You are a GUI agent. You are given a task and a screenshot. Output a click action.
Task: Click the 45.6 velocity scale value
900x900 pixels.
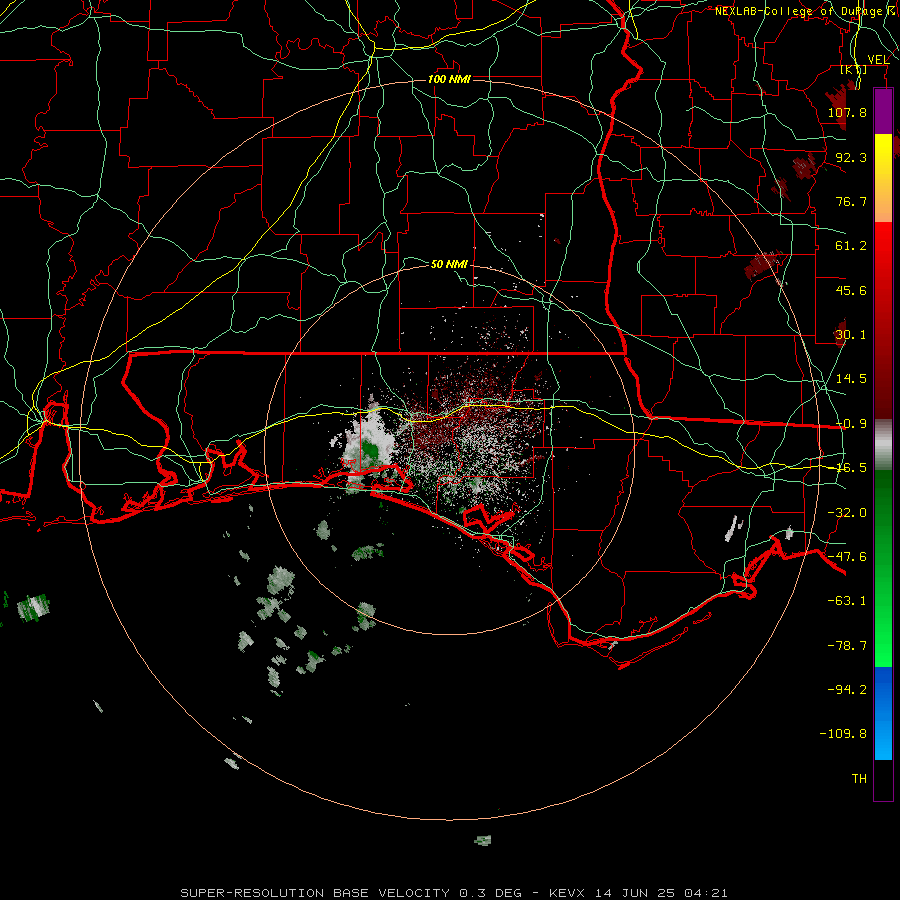(851, 290)
